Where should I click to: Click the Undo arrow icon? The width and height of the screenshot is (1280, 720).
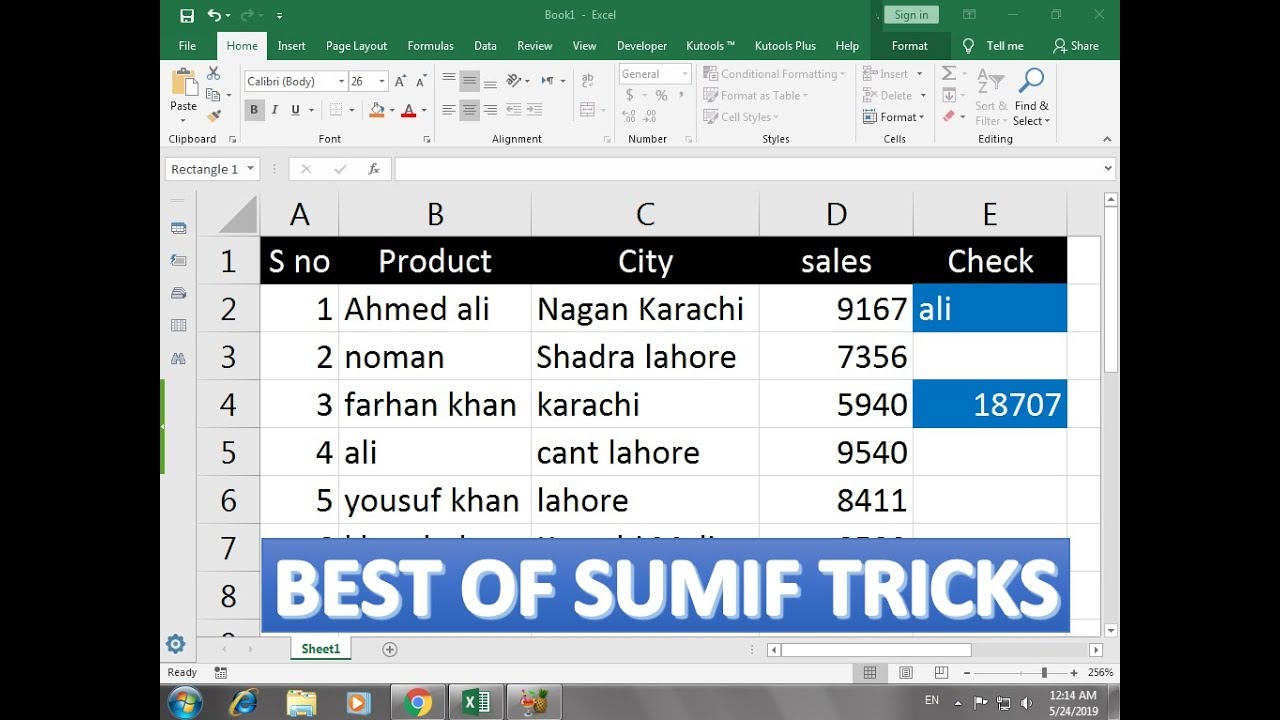click(214, 15)
